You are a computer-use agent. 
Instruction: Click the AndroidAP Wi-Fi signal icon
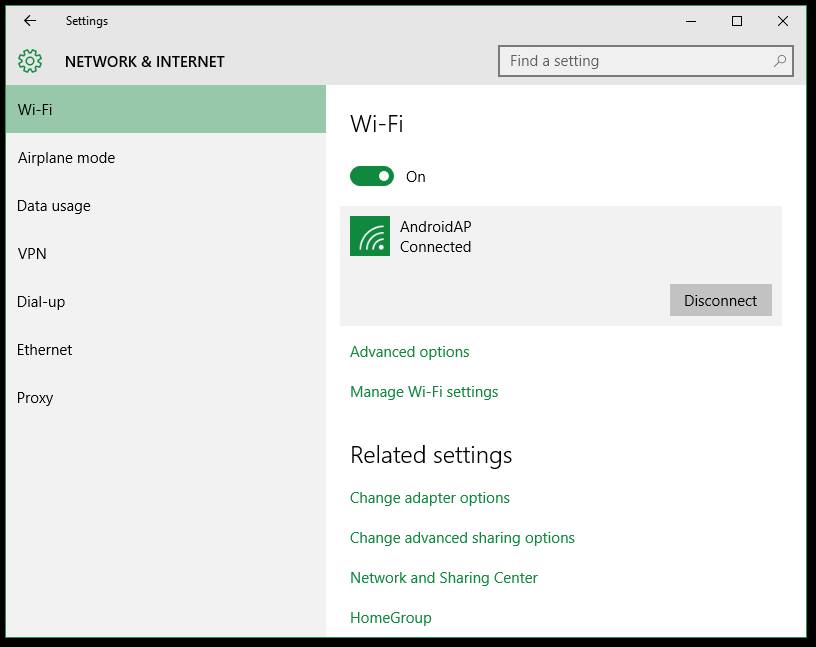[370, 237]
